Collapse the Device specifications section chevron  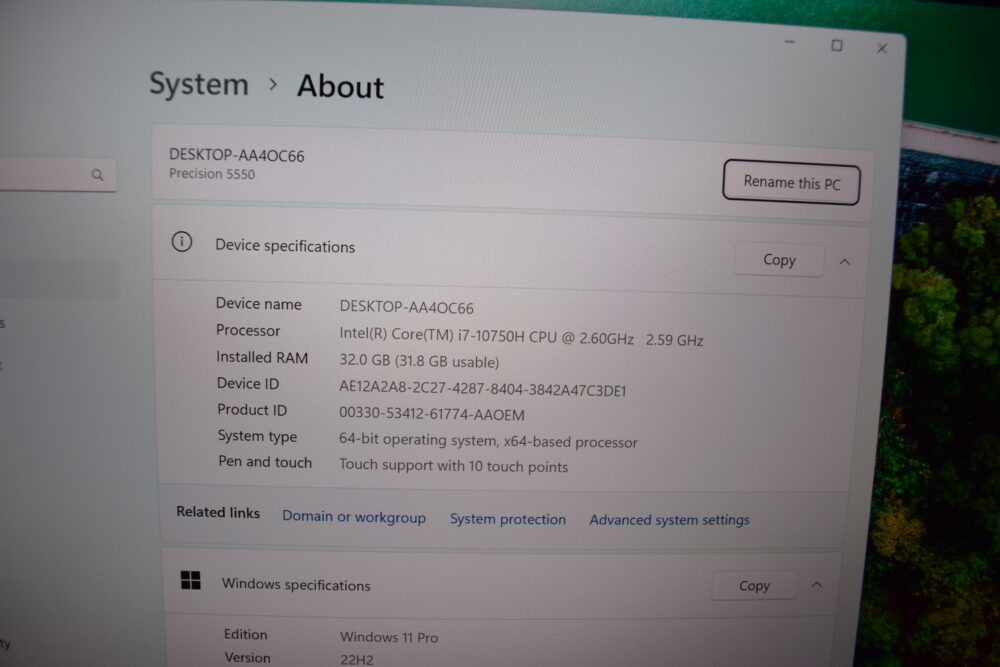844,261
